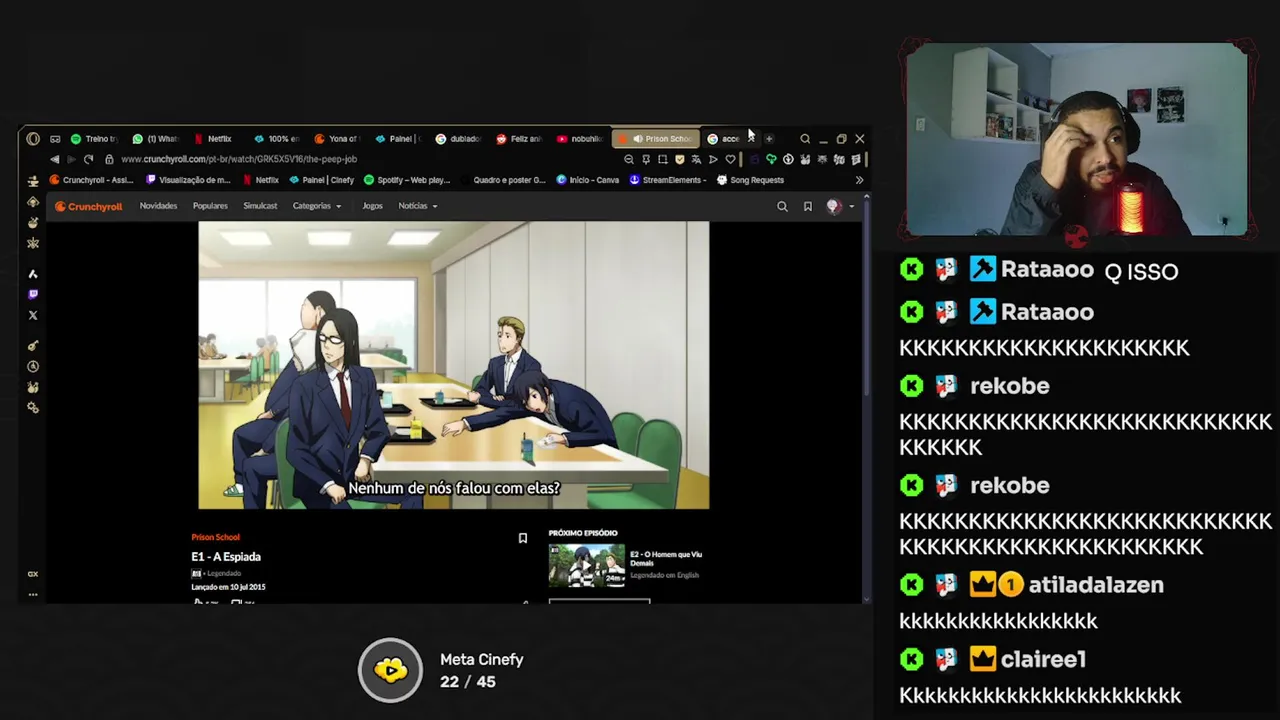Click the Crunchyroll logo in site header
Screen dimensions: 1280x720
[x=88, y=206]
